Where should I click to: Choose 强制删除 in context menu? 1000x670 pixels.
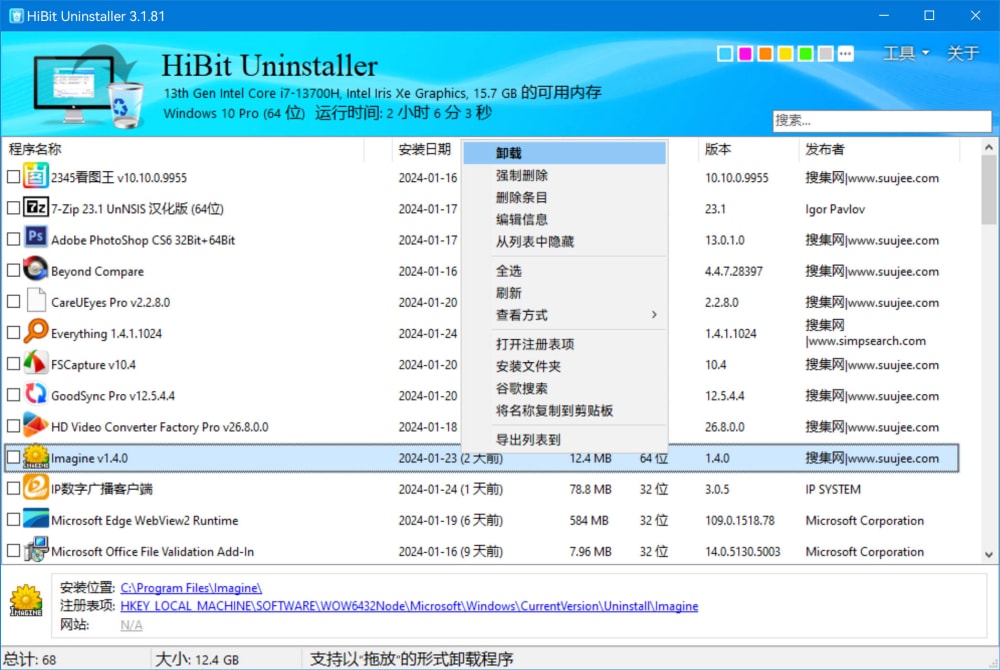(x=564, y=175)
